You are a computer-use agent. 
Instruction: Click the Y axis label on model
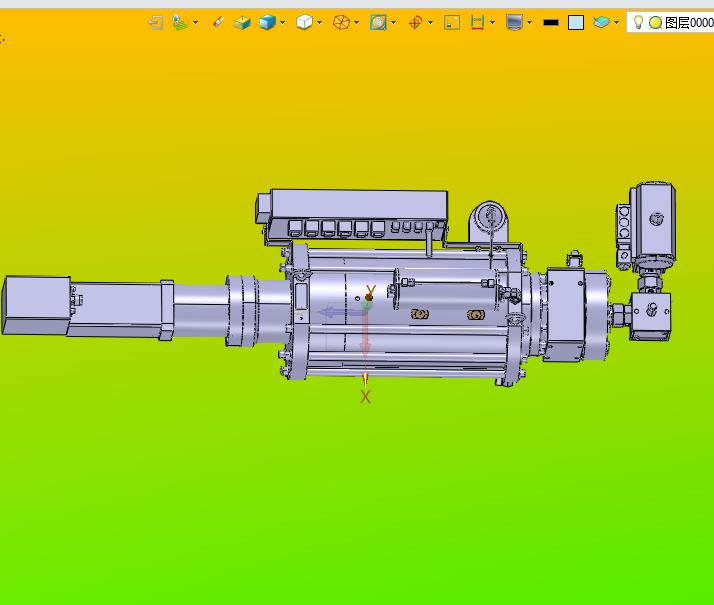(x=371, y=291)
